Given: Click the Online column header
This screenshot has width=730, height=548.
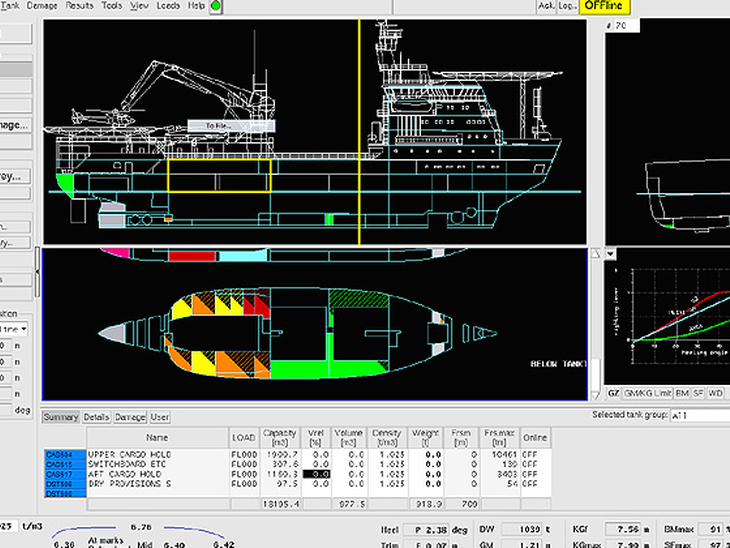Looking at the screenshot, I should 535,438.
